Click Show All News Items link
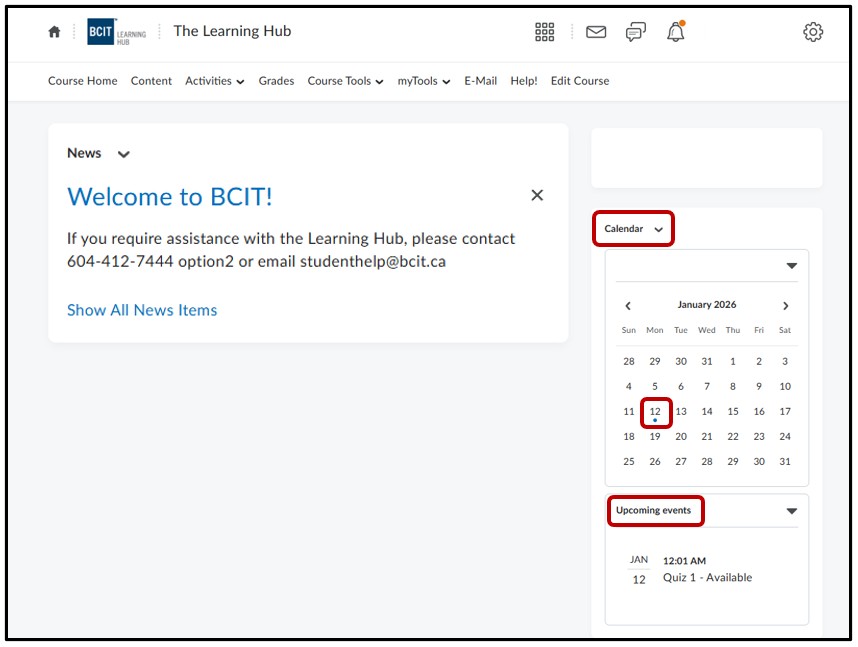Screen dimensions: 858x647 tap(142, 310)
